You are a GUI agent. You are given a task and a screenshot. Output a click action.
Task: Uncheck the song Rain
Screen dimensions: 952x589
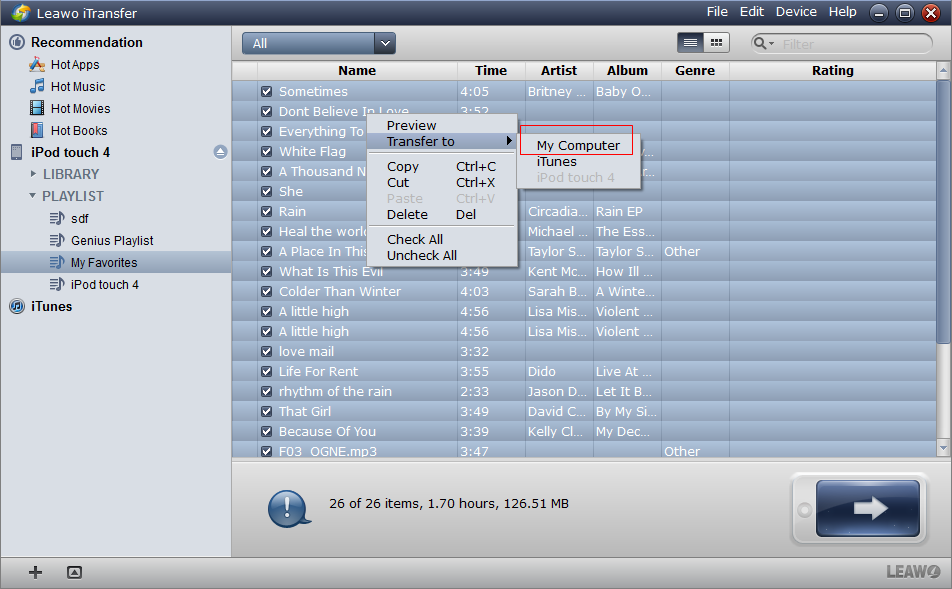267,211
